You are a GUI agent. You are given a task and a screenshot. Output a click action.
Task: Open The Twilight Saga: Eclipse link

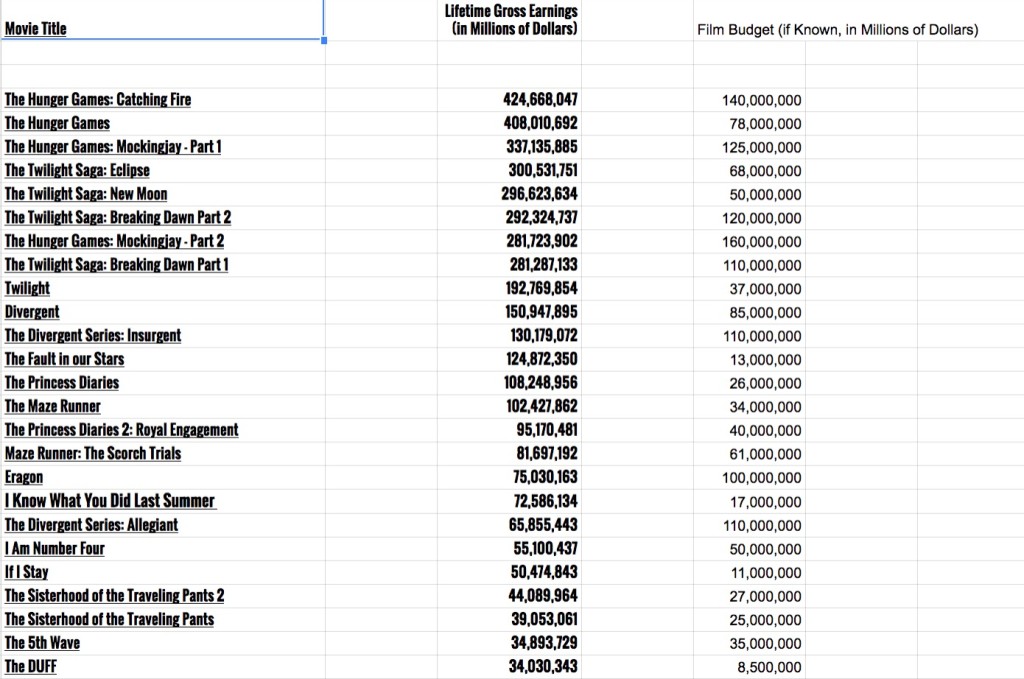pos(77,170)
